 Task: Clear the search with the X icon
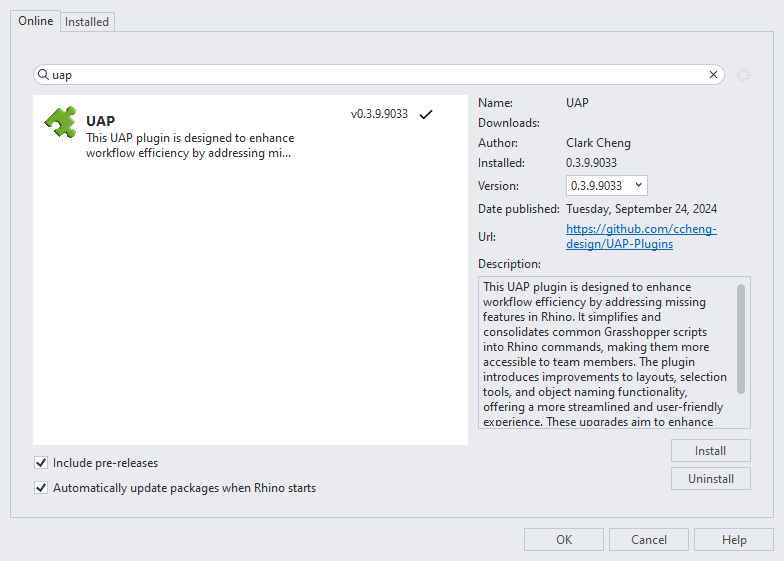tap(713, 74)
